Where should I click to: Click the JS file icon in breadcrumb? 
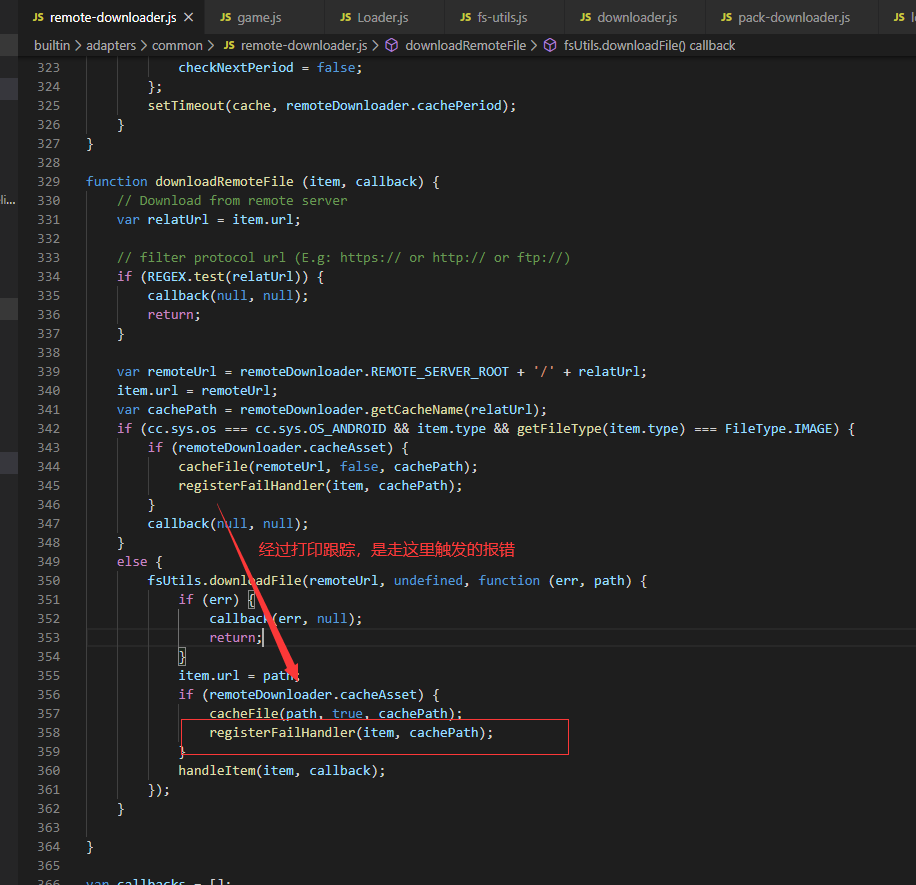tap(230, 46)
